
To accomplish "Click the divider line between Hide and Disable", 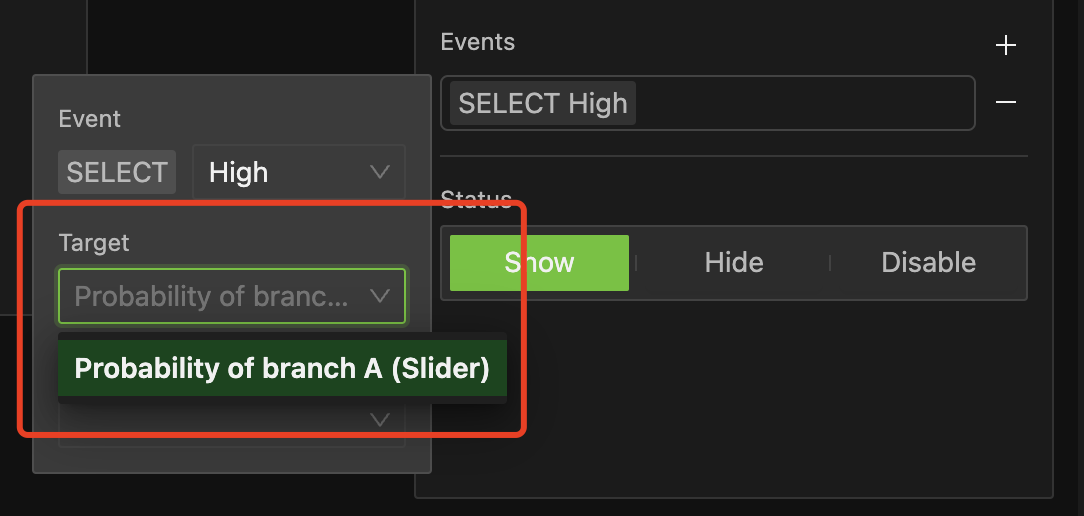I will click(830, 263).
